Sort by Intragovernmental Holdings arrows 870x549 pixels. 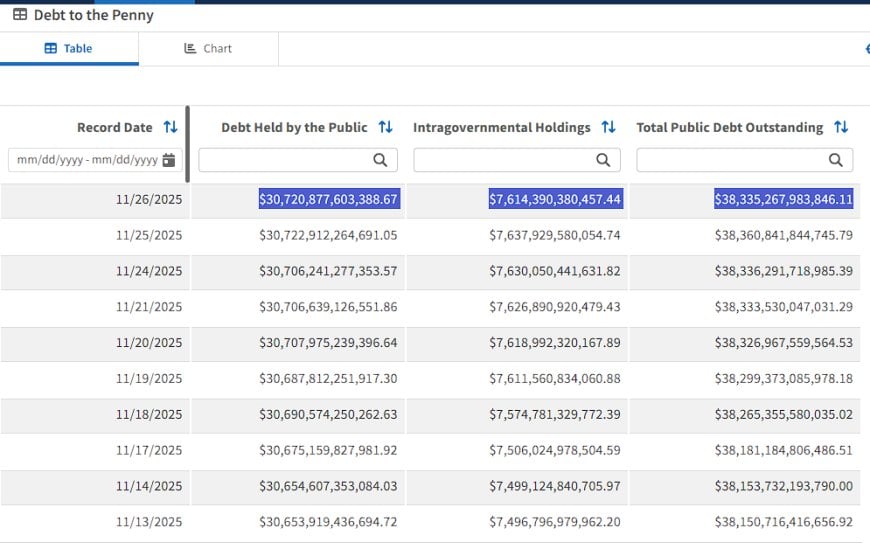coord(609,127)
